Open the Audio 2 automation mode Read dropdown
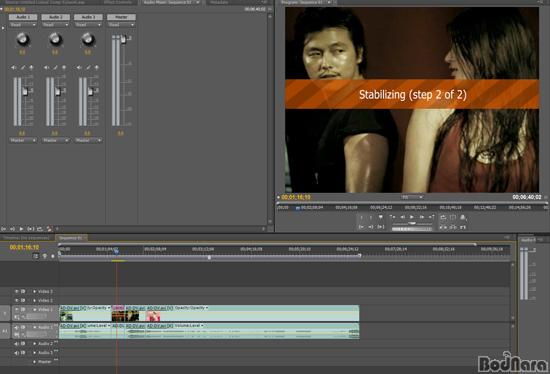Screen dimensions: 550x374 tap(55, 25)
